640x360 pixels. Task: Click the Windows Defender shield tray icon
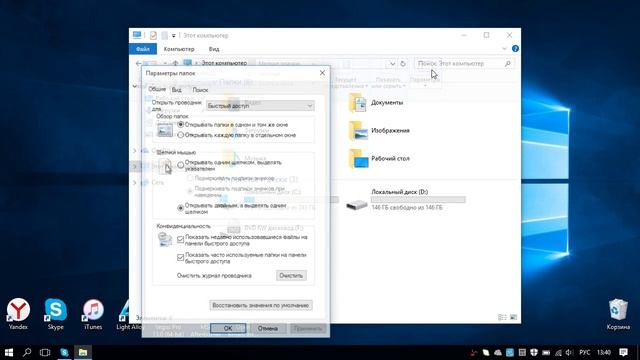point(534,353)
